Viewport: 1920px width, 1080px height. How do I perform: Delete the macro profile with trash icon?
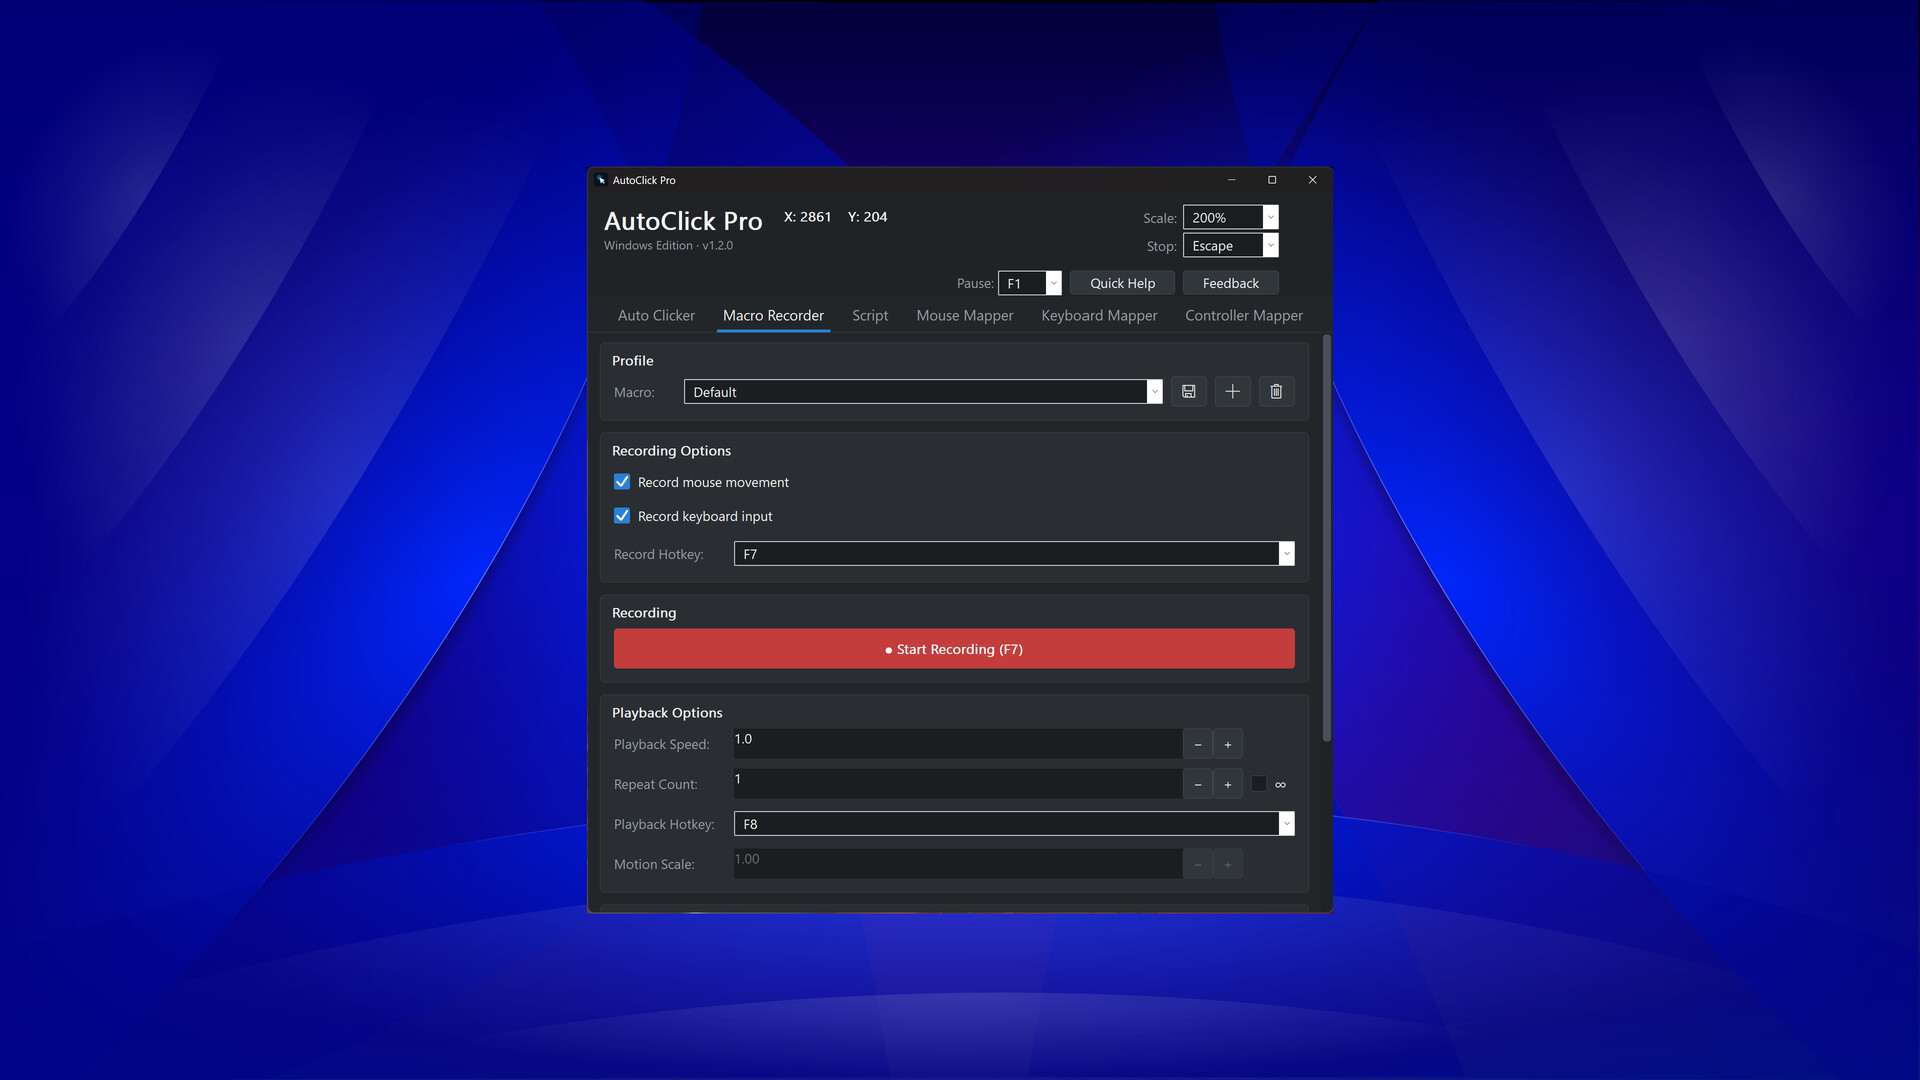point(1276,392)
